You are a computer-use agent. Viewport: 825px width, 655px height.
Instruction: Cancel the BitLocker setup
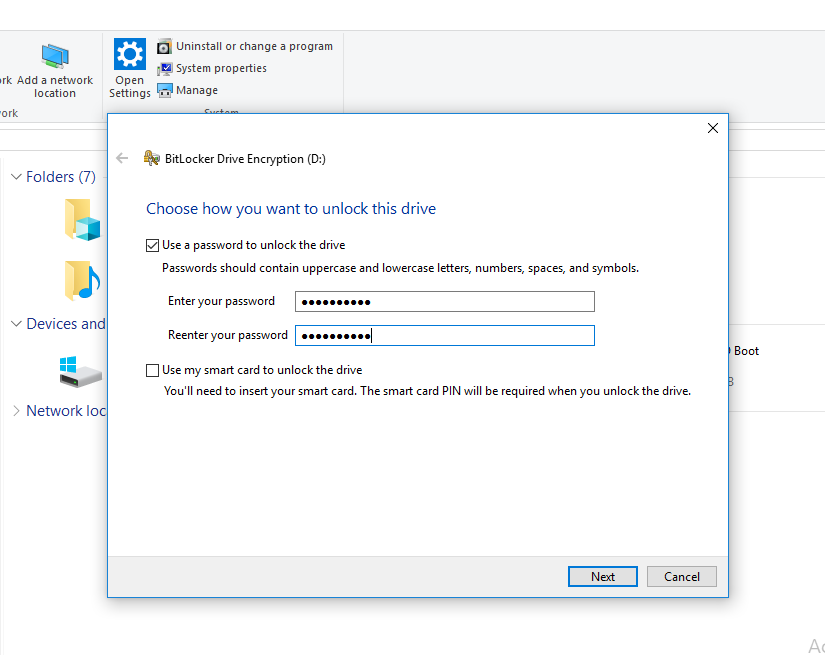(681, 577)
